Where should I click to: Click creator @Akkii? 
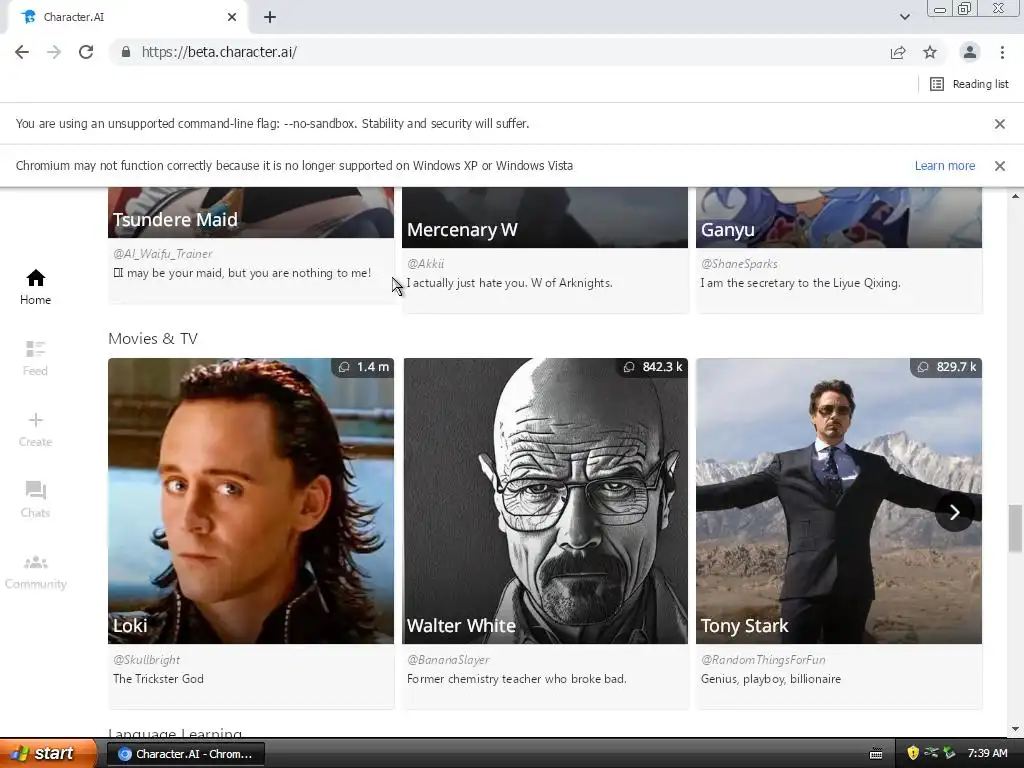[x=425, y=264]
